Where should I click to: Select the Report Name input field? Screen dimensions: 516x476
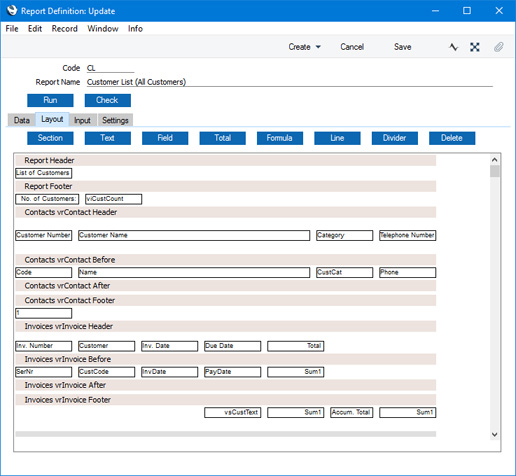point(289,82)
